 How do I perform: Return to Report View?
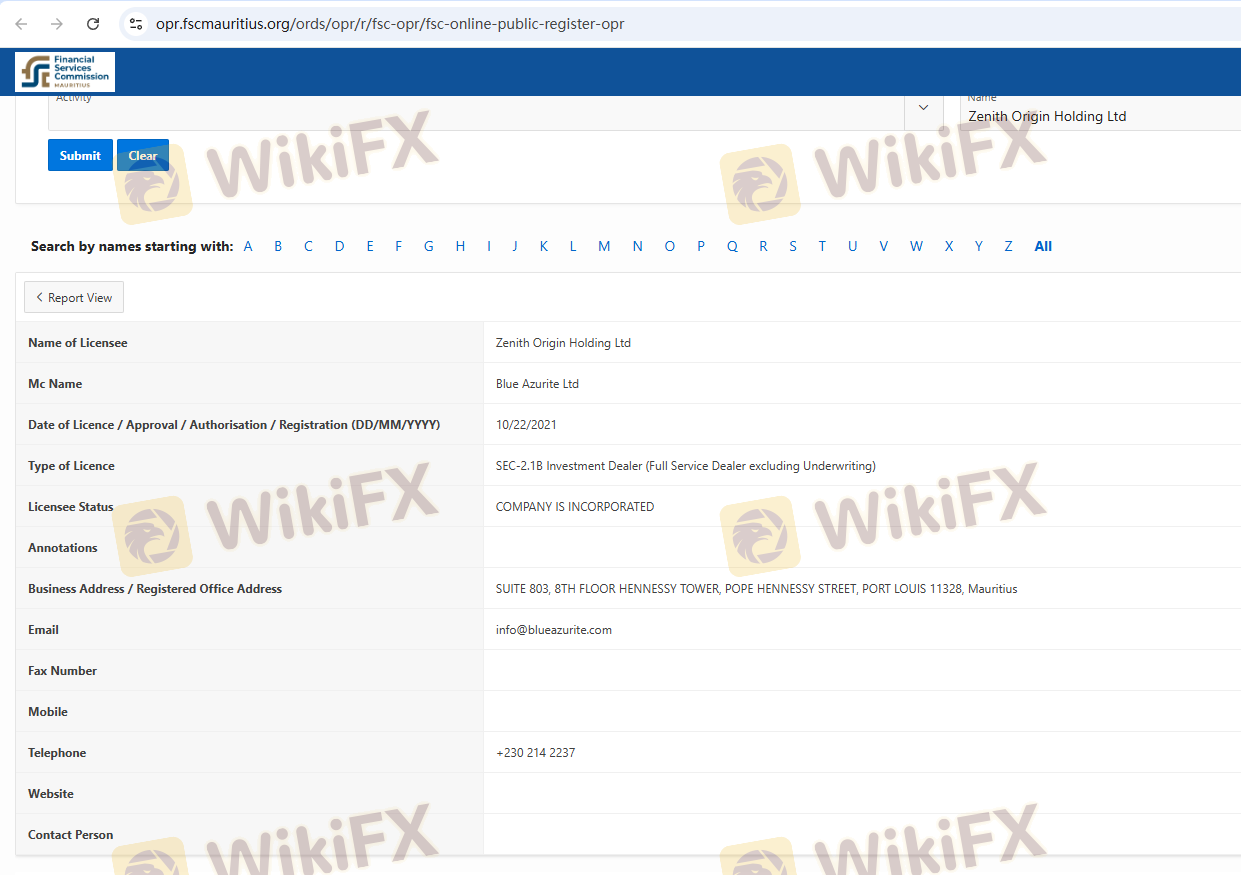click(74, 298)
